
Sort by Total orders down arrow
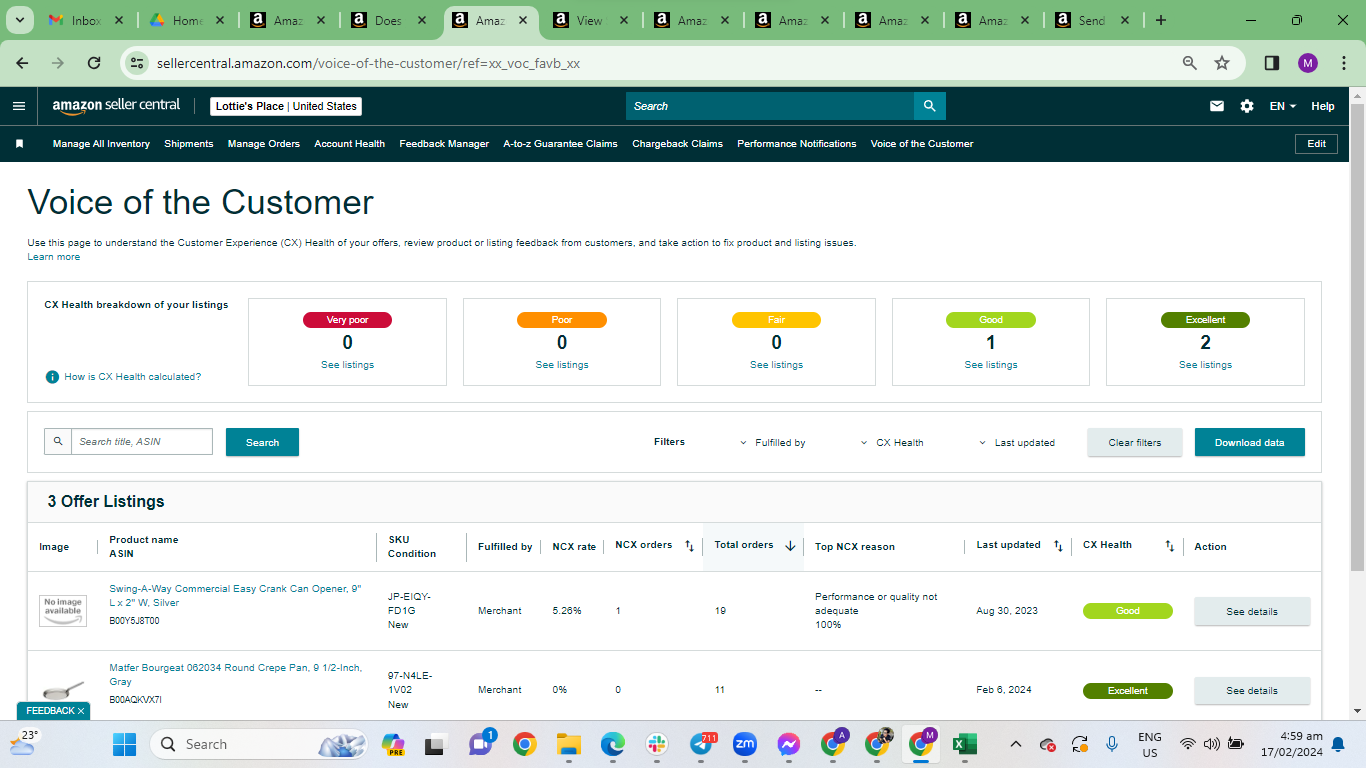click(790, 546)
